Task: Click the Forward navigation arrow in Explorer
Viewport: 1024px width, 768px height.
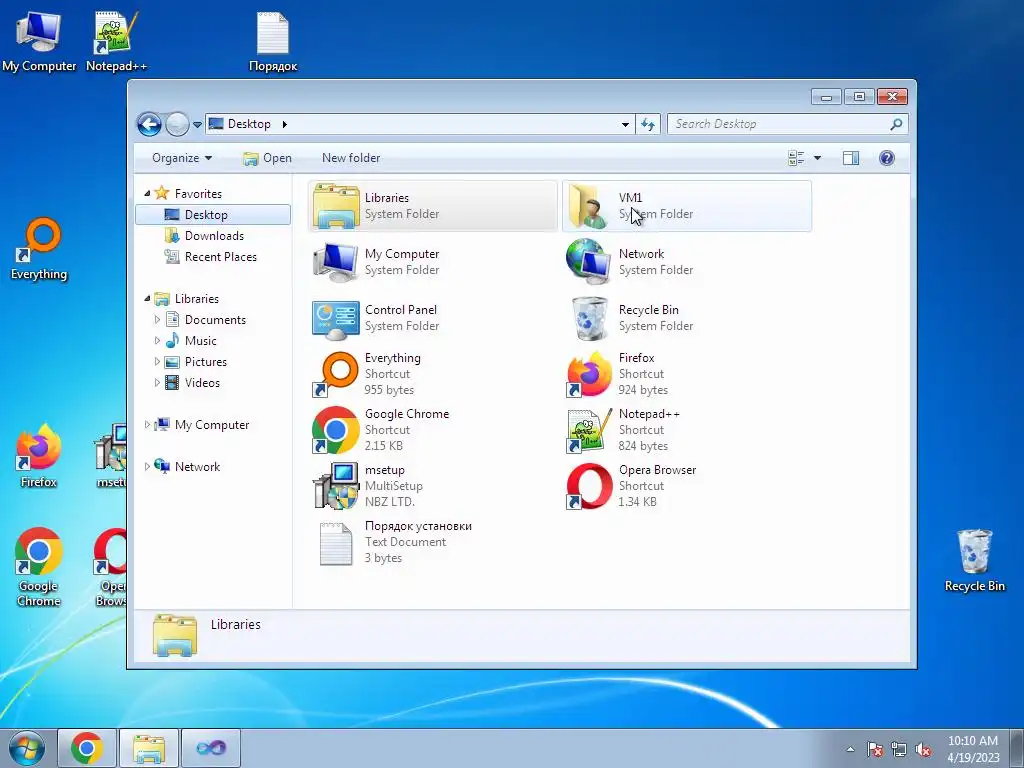Action: 177,124
